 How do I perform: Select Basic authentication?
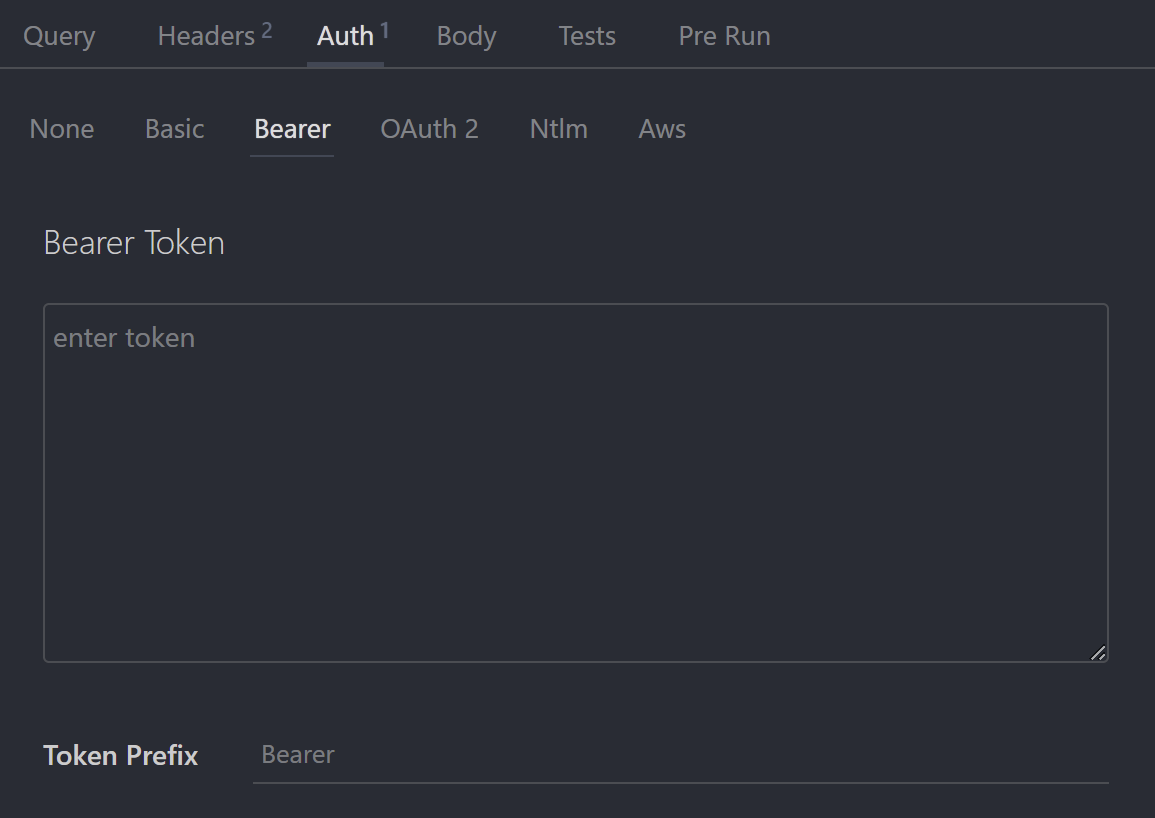(x=174, y=129)
